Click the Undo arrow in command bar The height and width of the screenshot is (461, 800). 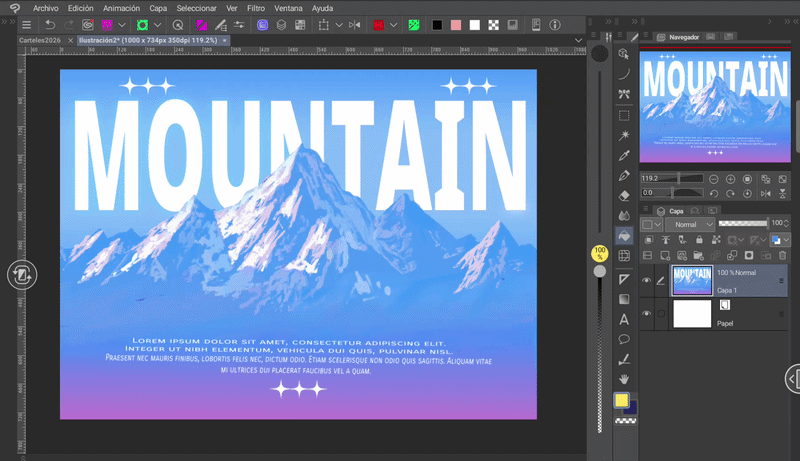[x=50, y=24]
